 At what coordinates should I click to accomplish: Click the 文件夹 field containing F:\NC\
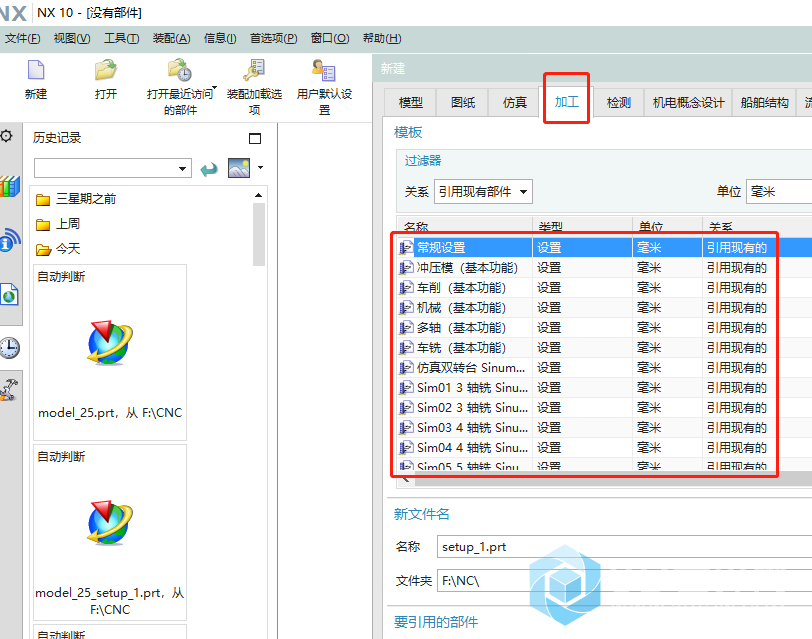[x=624, y=580]
